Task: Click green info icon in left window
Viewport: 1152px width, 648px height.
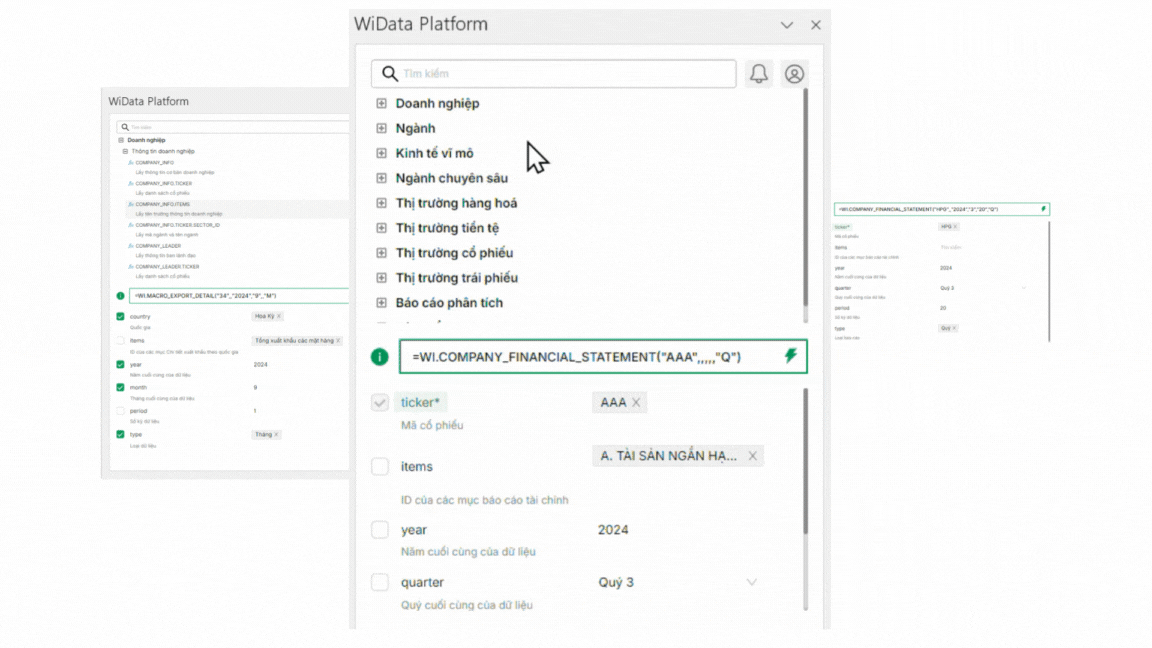Action: [x=120, y=296]
